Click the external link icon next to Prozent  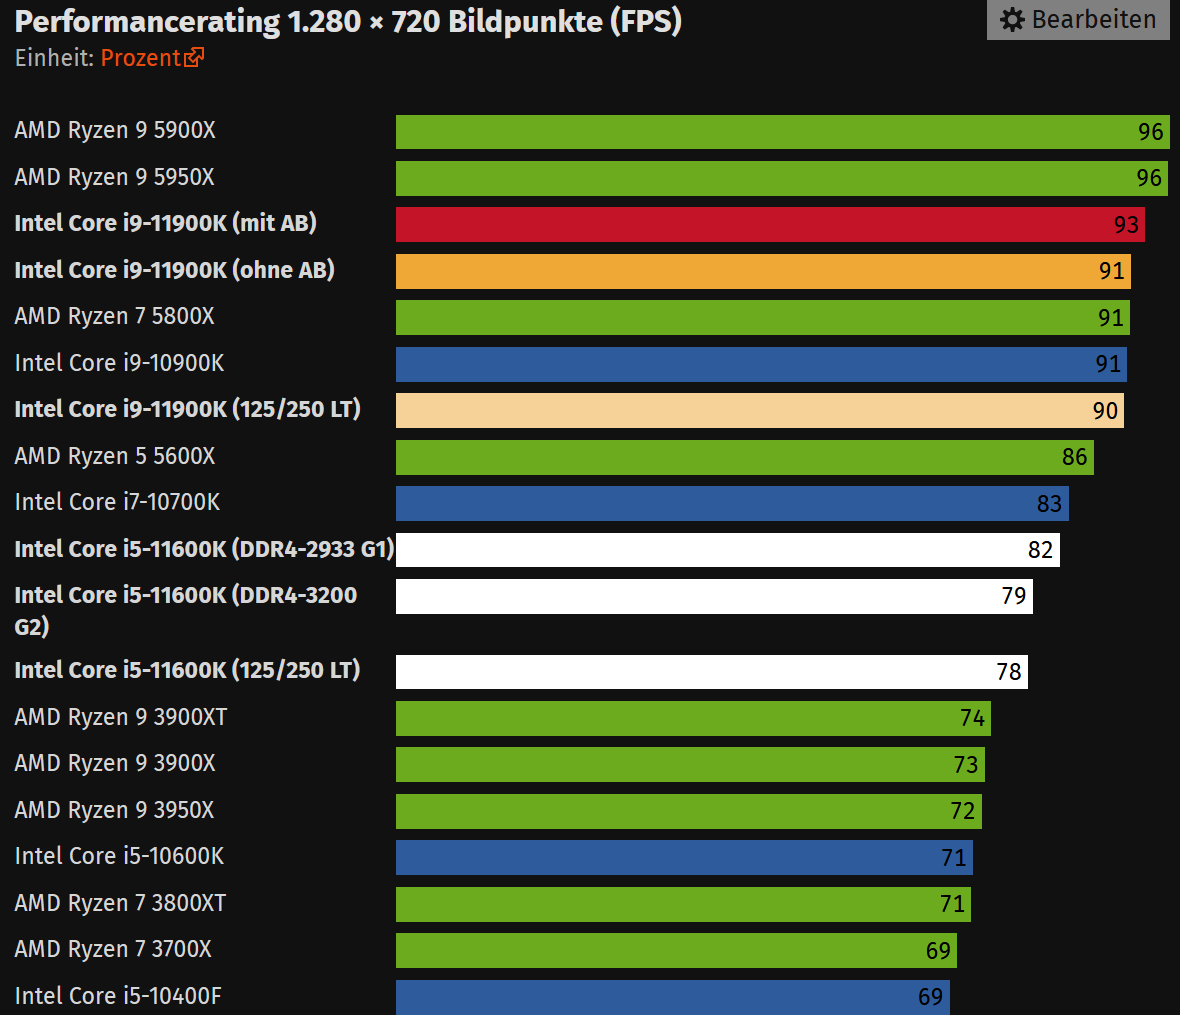pos(194,57)
